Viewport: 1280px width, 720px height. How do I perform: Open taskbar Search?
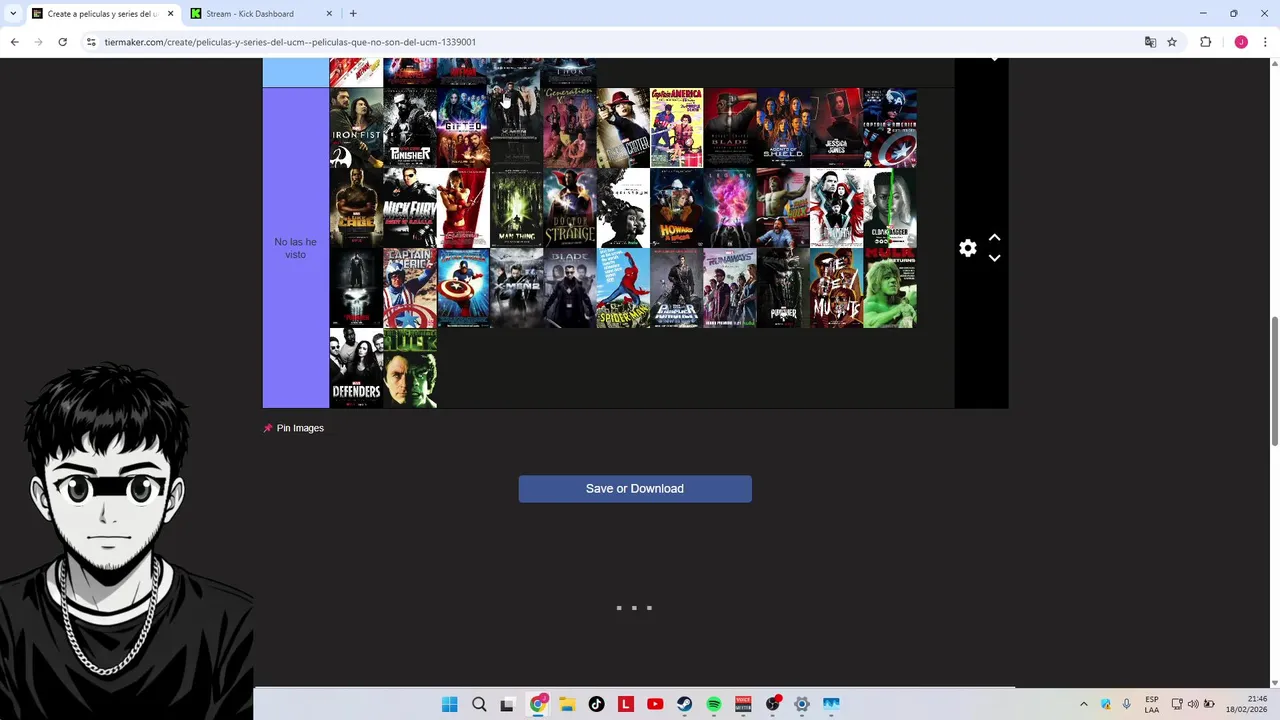click(x=479, y=704)
